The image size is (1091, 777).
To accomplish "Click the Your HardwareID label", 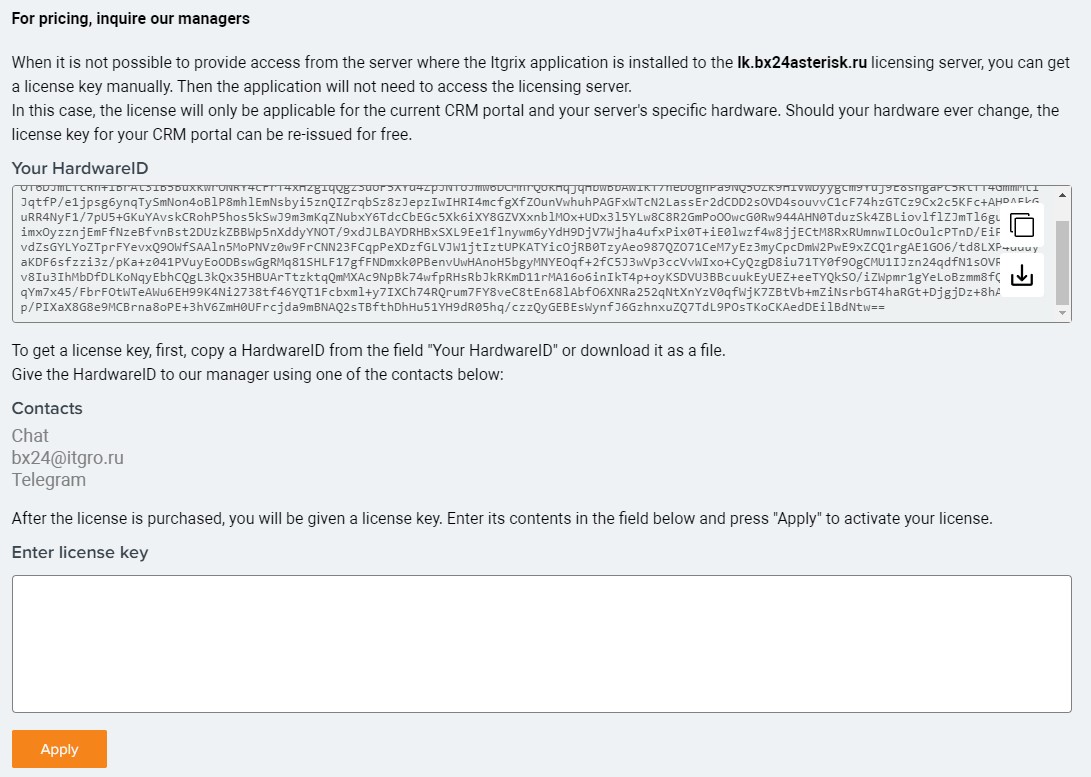I will tap(80, 168).
